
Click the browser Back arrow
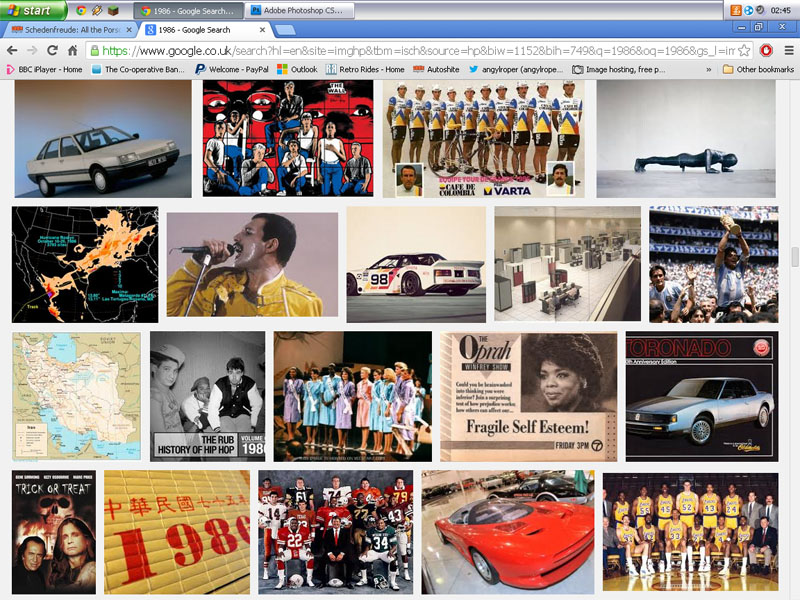pyautogui.click(x=12, y=50)
